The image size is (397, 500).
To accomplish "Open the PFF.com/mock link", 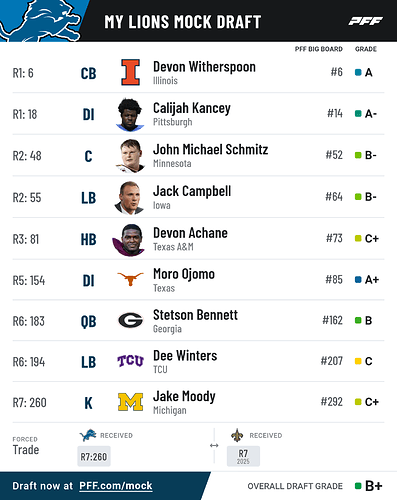I will [x=116, y=486].
